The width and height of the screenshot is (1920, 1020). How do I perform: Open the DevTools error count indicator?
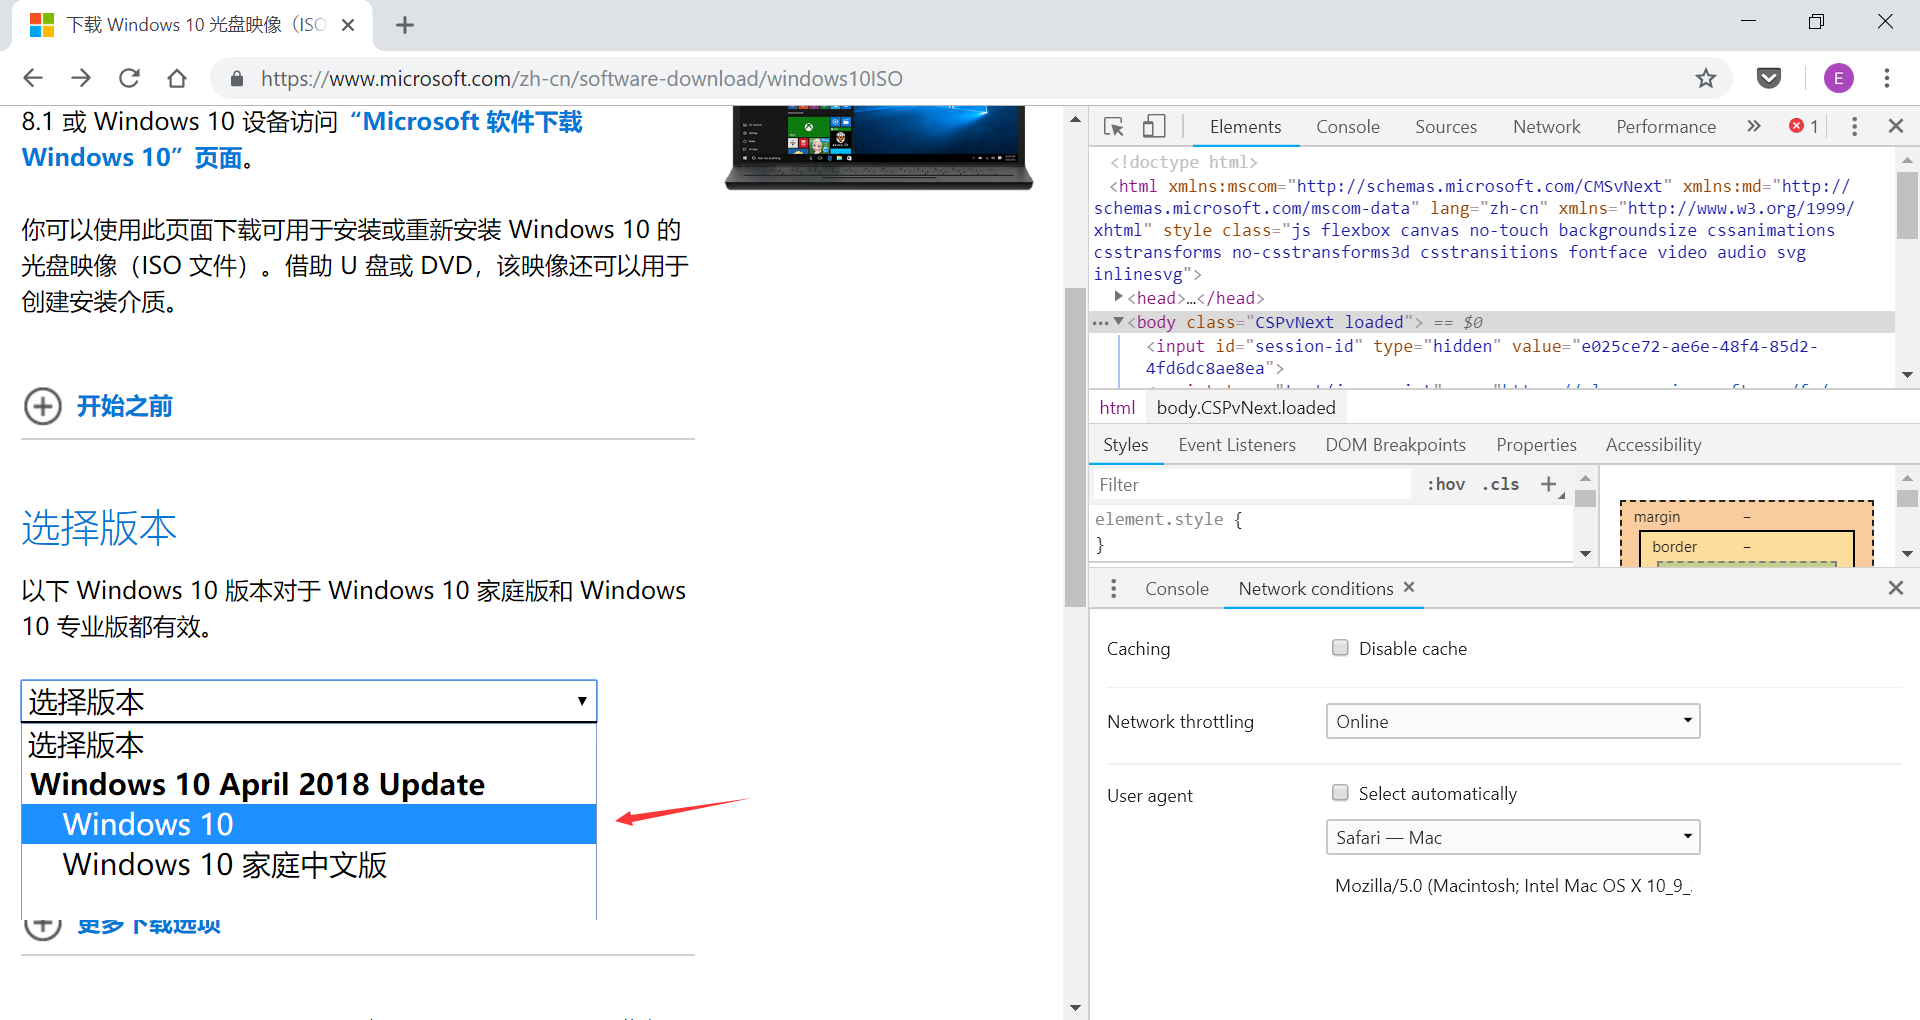(1804, 126)
